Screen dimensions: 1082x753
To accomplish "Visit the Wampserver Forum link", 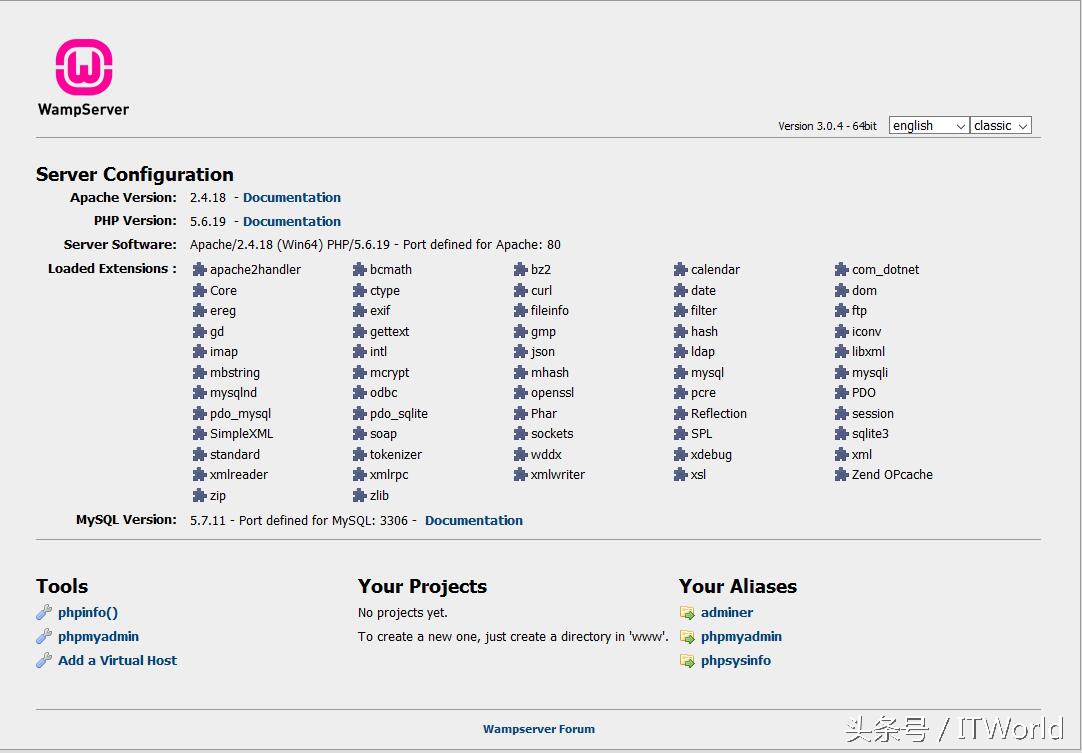I will tap(539, 730).
